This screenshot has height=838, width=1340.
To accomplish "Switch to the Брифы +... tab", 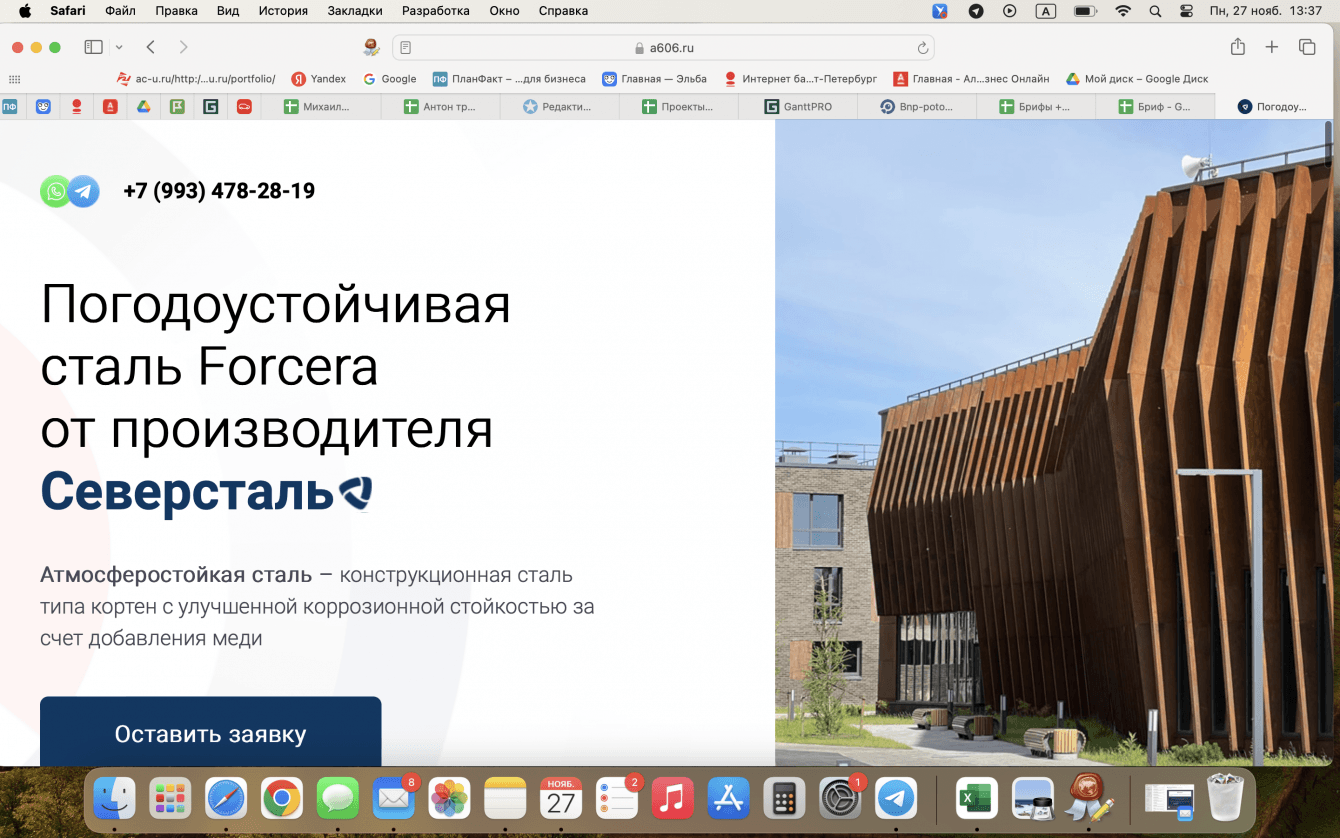I will [1035, 107].
